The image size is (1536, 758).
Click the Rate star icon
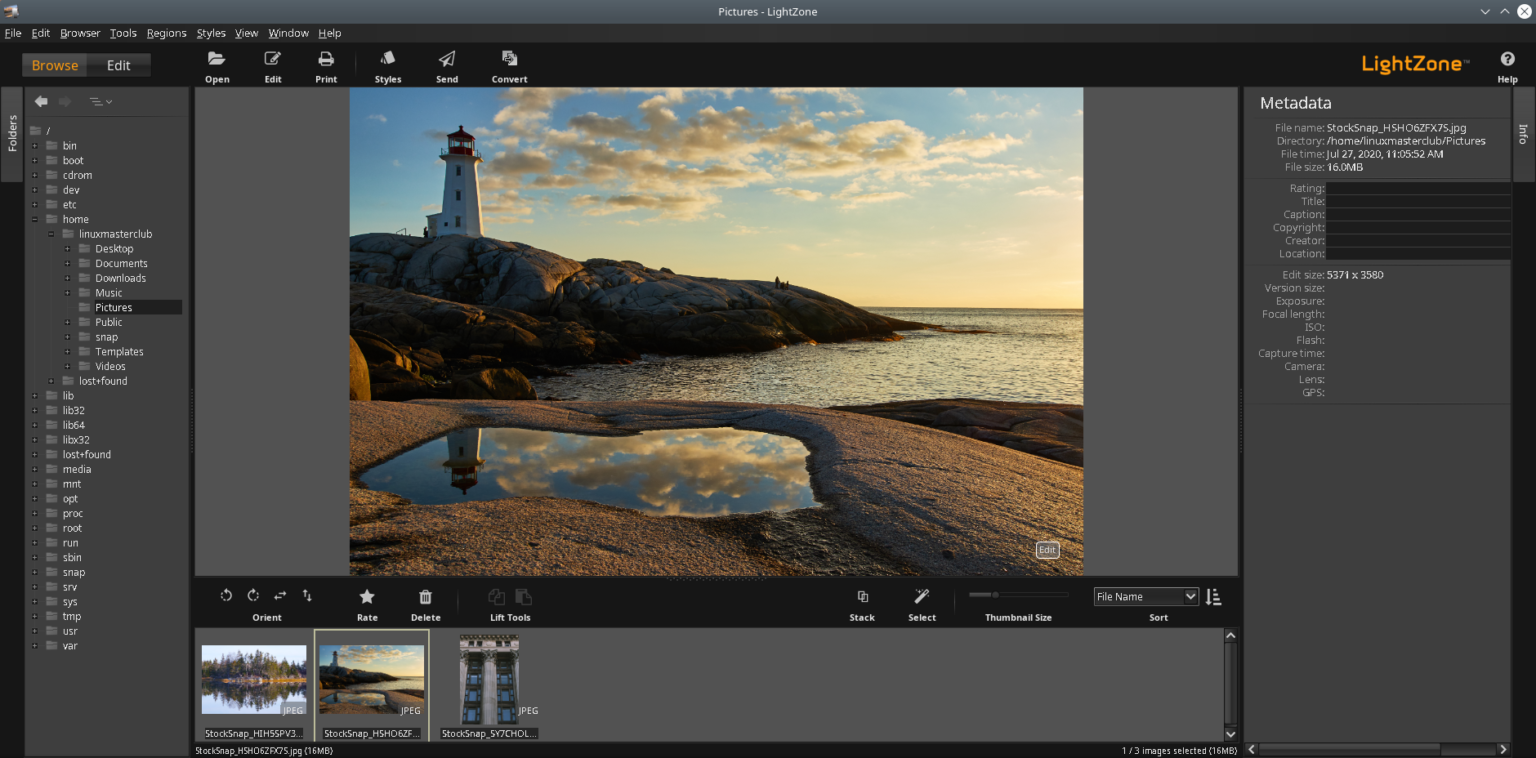(367, 596)
